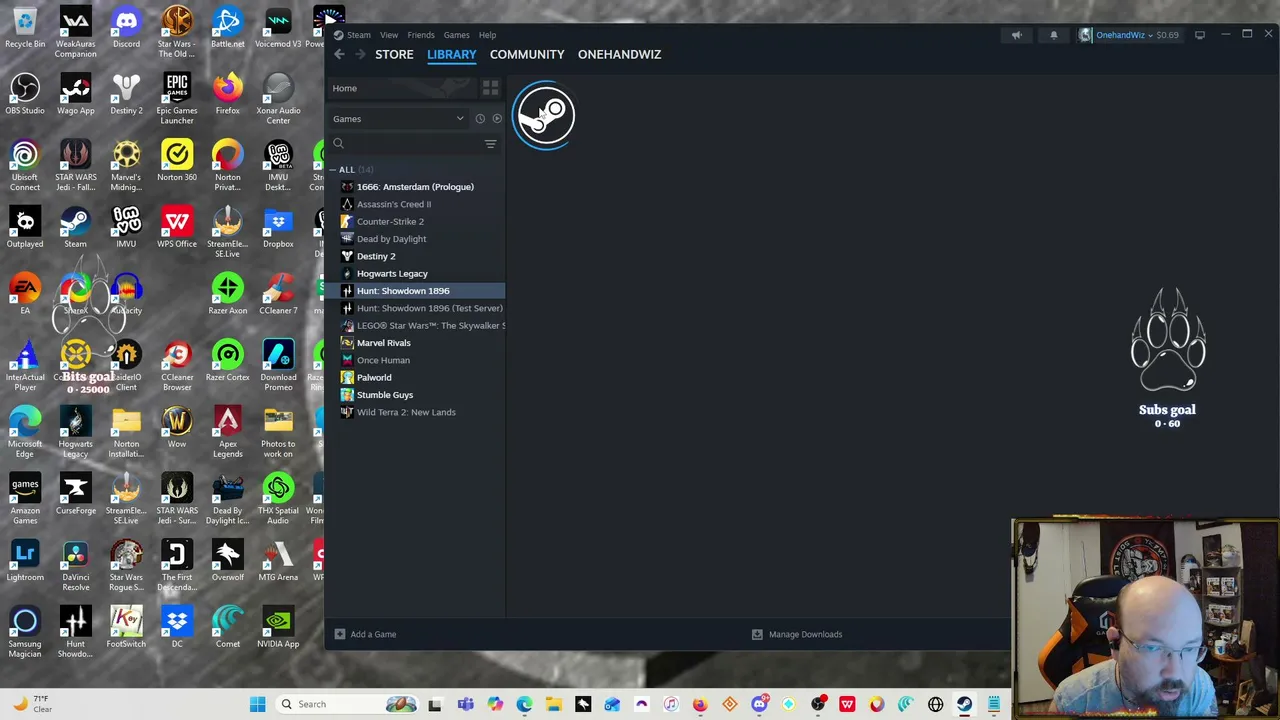Select Ubisoft Connect desktop icon
Screen dimensions: 1280x720
pos(25,165)
